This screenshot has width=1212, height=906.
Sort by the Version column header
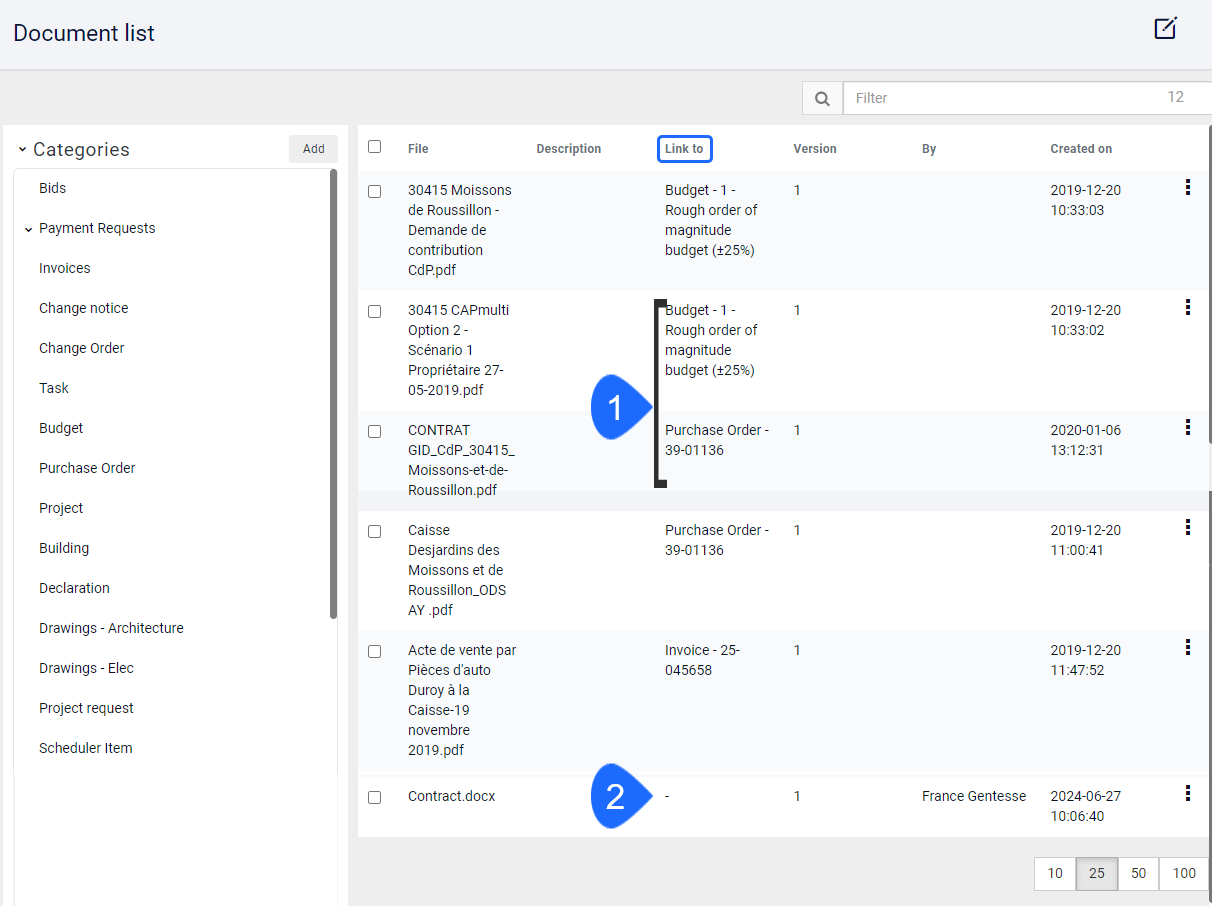point(815,149)
